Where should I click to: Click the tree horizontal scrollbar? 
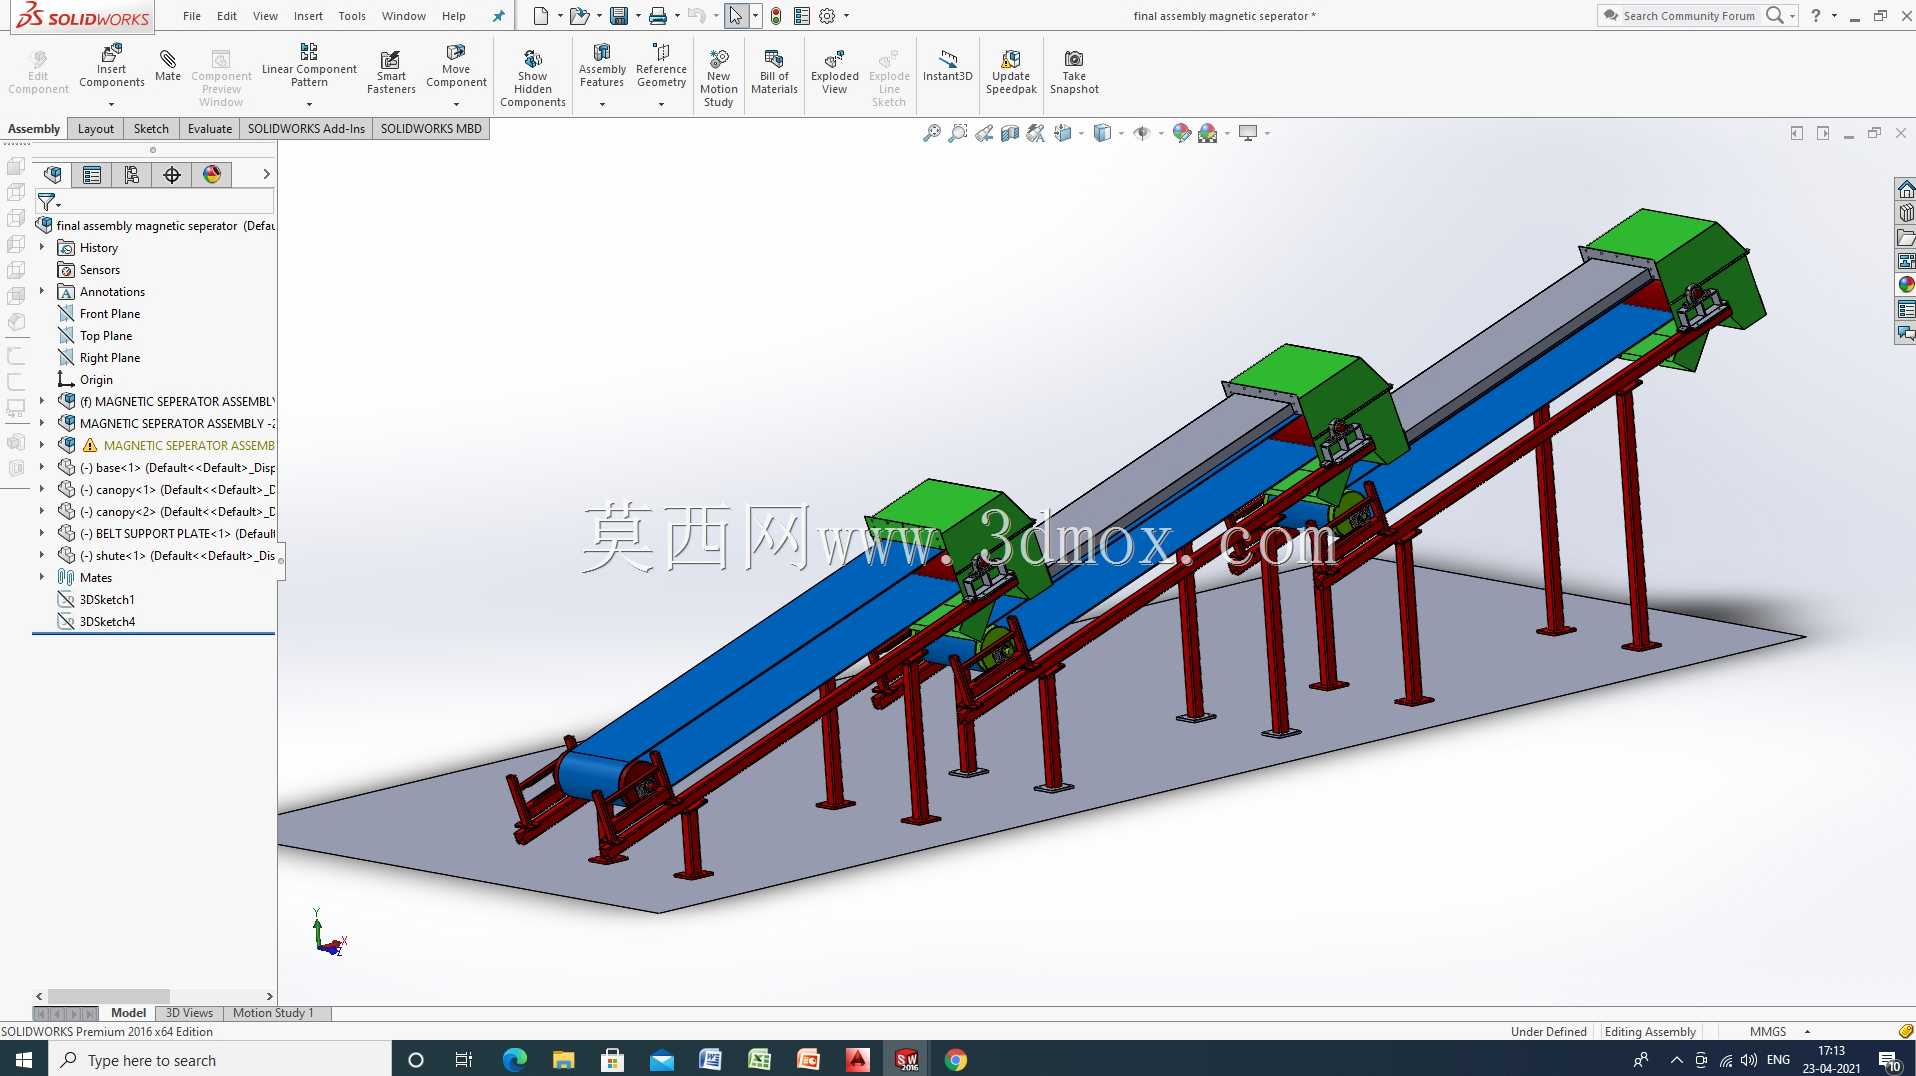coord(109,996)
